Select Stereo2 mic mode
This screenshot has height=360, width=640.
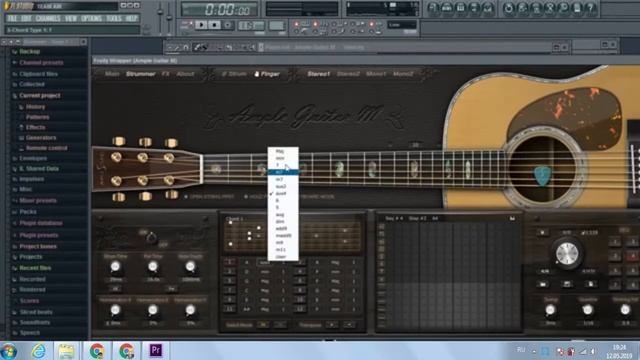point(348,74)
